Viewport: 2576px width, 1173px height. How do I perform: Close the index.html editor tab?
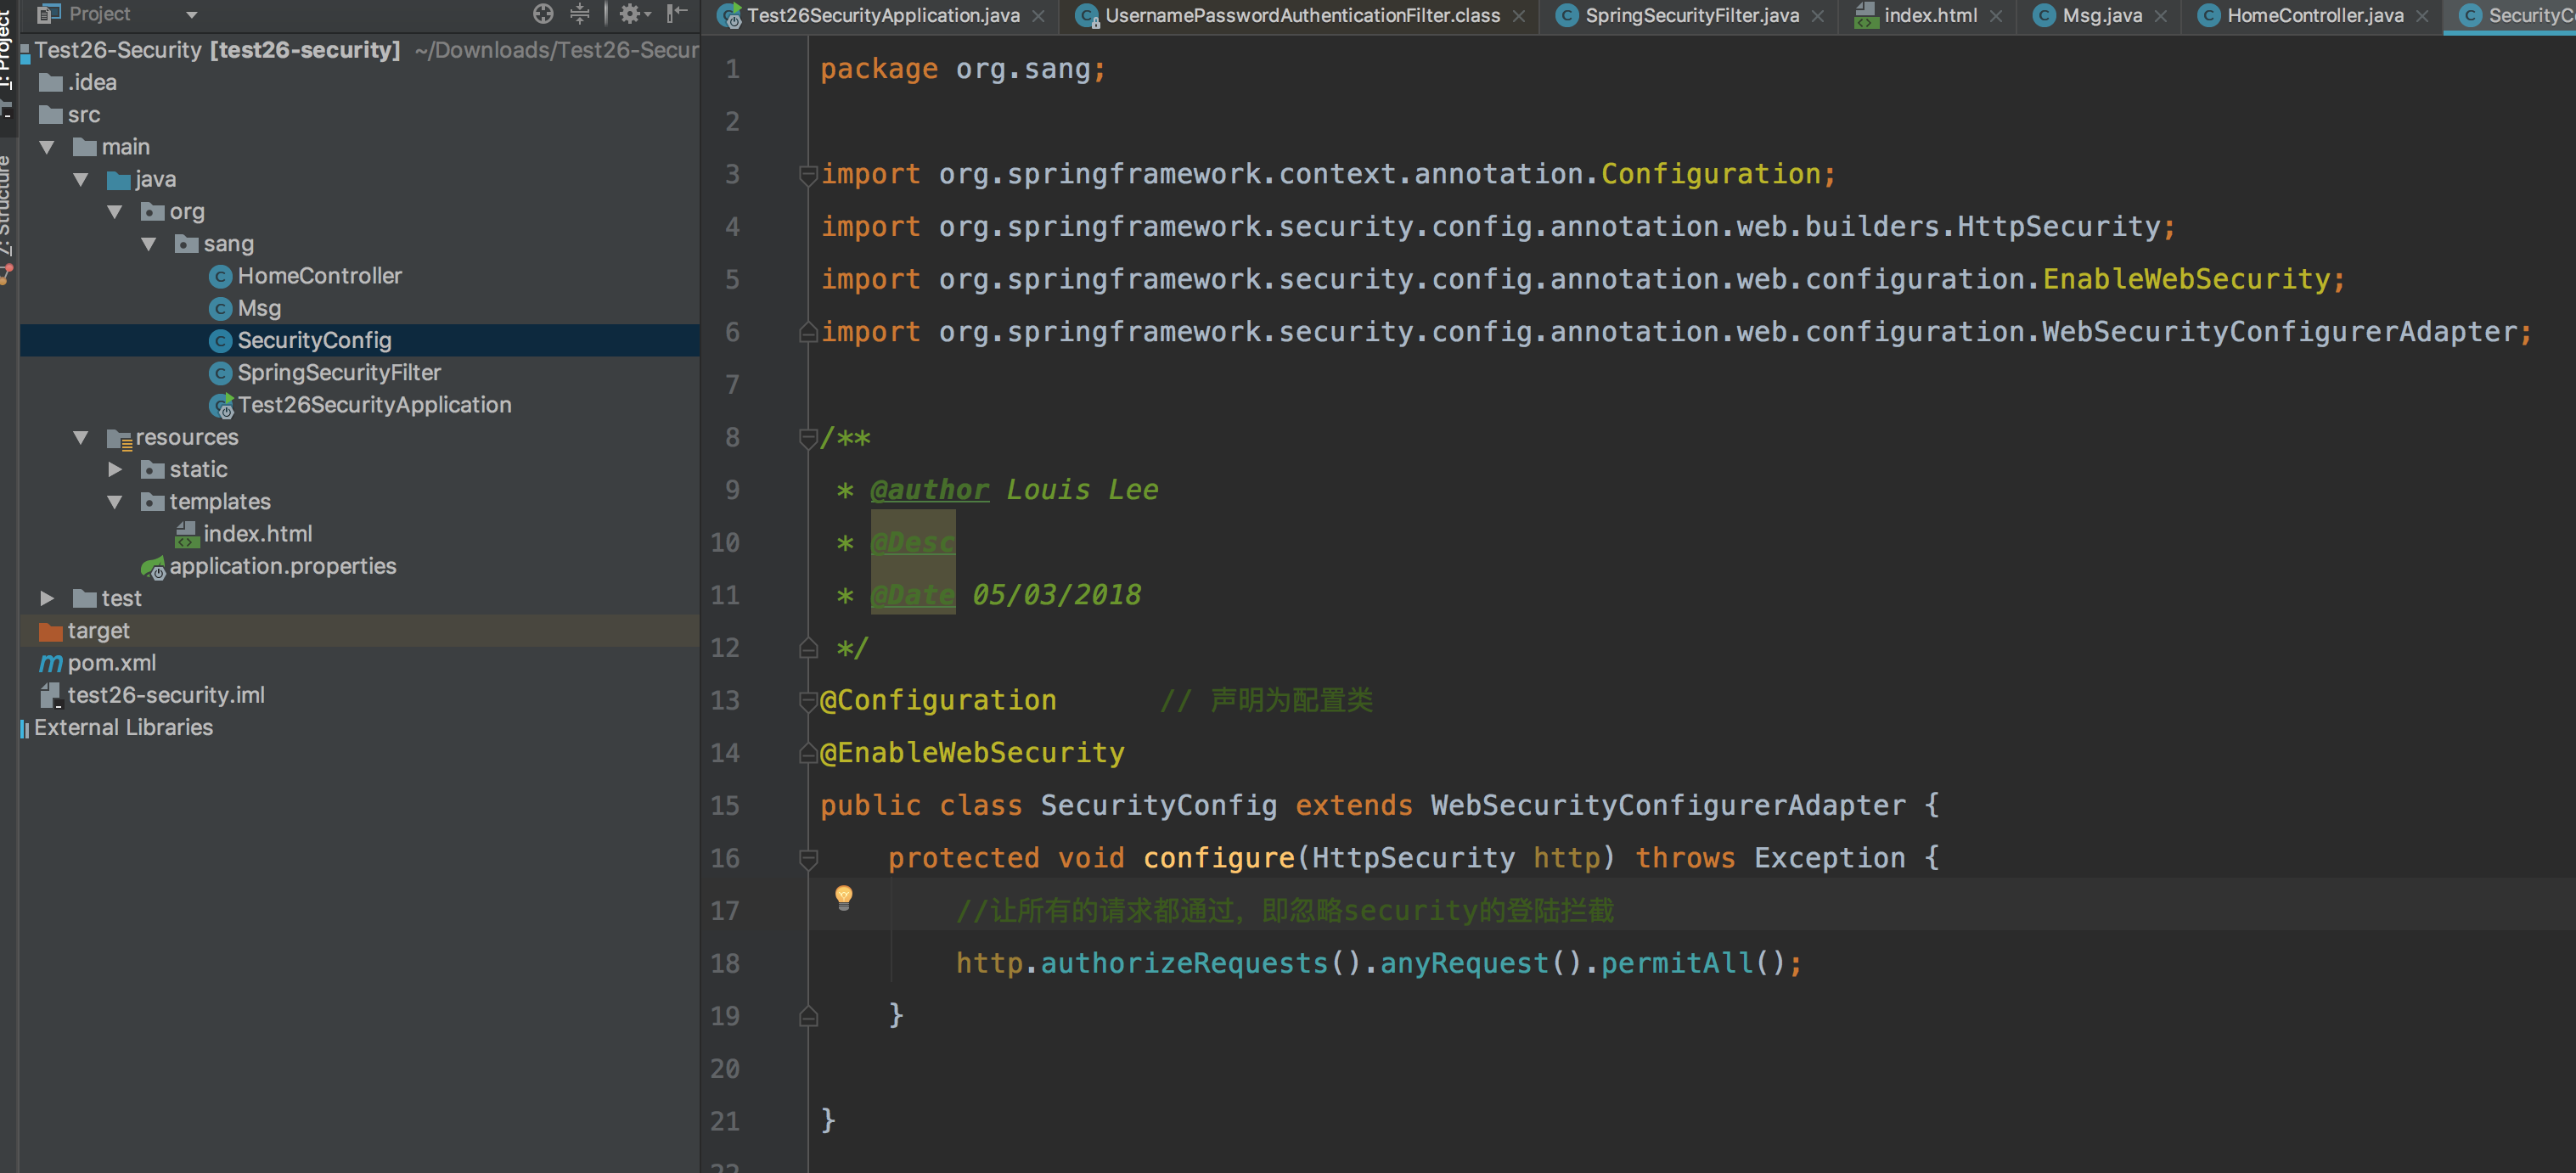[1996, 16]
